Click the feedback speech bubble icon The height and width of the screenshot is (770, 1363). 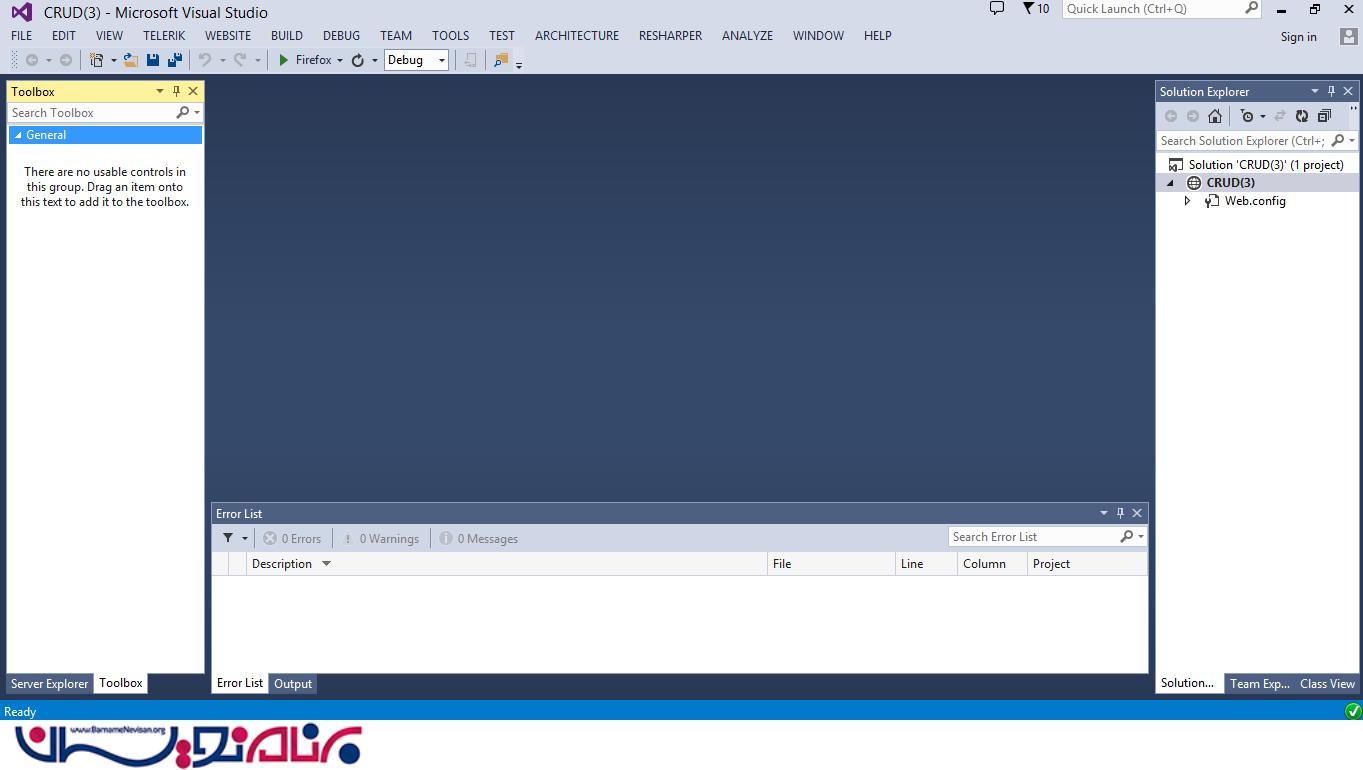point(996,9)
